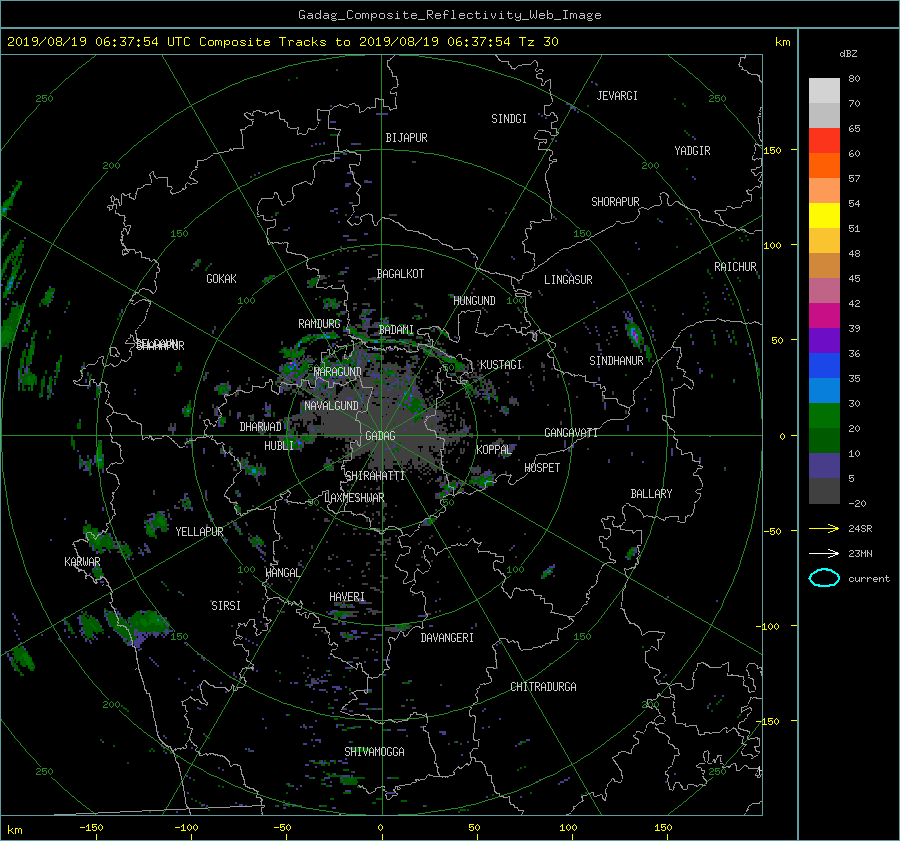This screenshot has width=900, height=841.
Task: Click the DAVANGERI city label
Action: click(447, 638)
